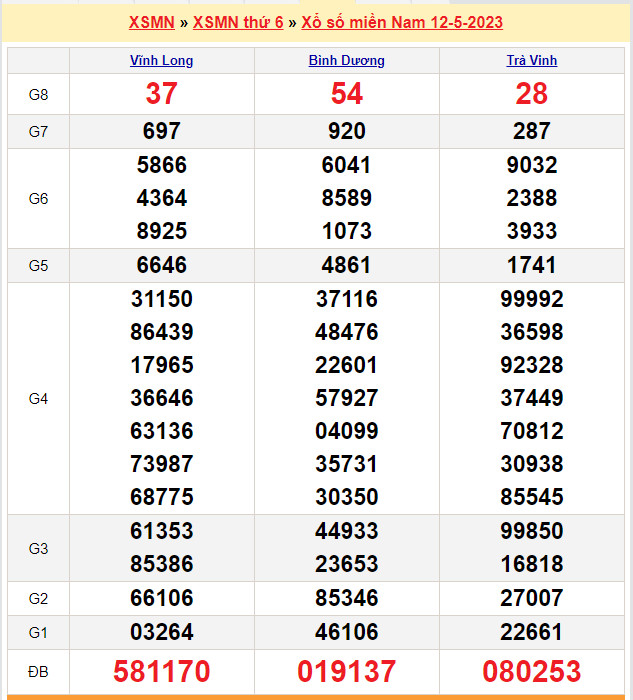
Task: Click G4 number 36646
Action: pos(162,398)
